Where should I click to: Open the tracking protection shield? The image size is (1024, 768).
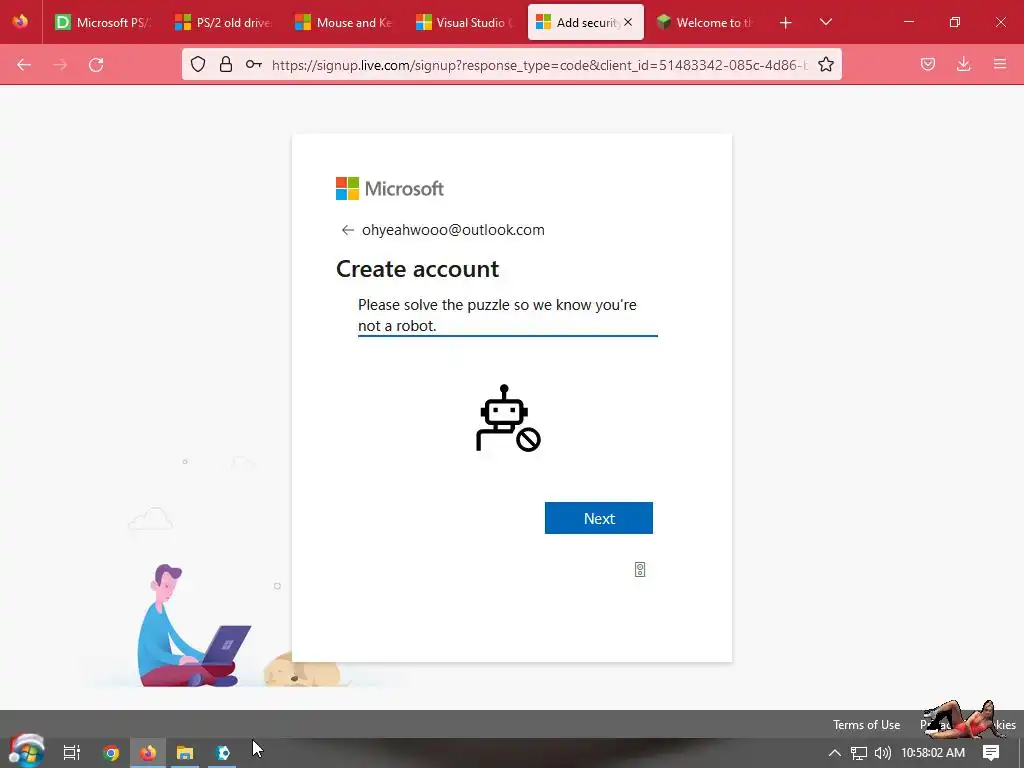click(198, 64)
